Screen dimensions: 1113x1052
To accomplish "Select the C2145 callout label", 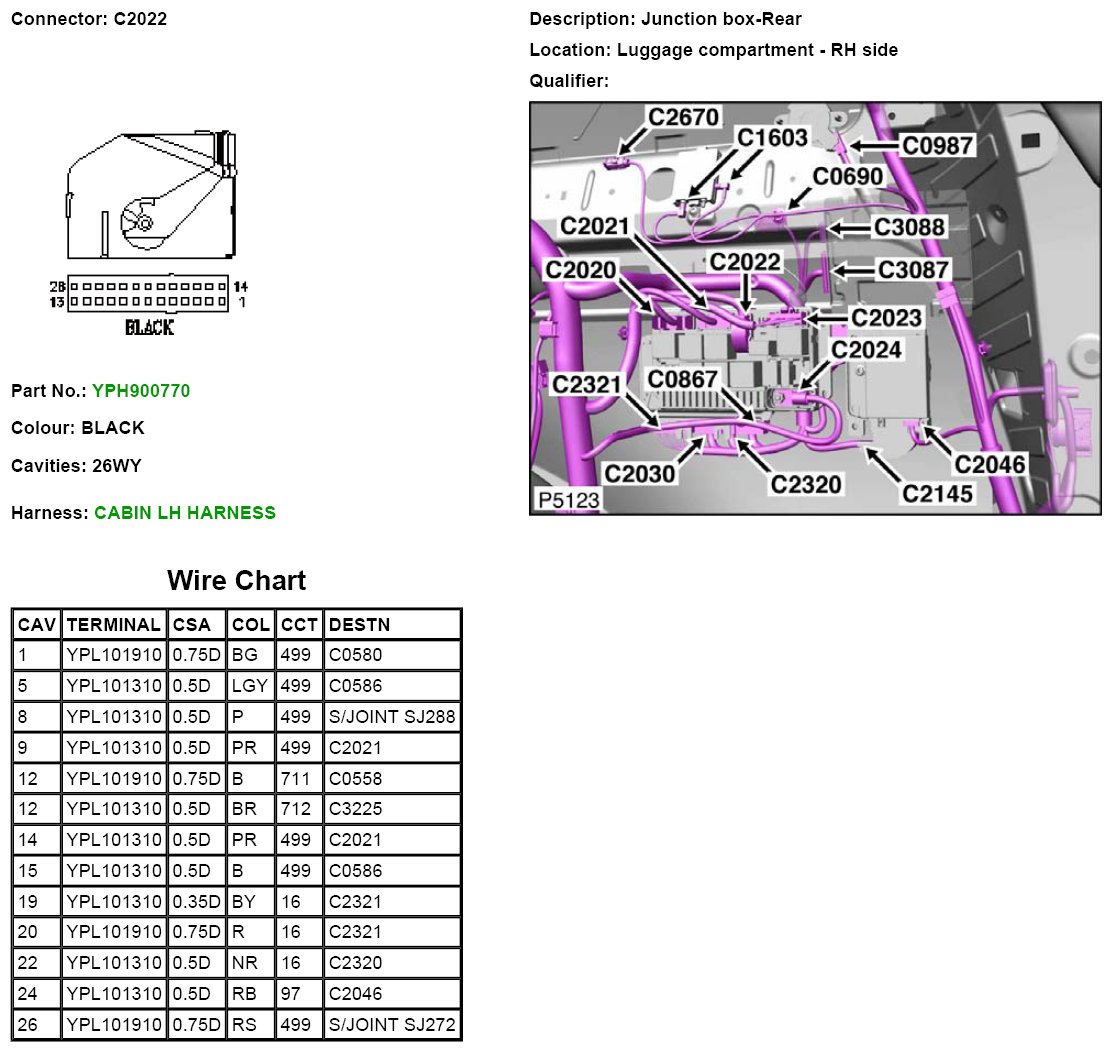I will tap(938, 492).
